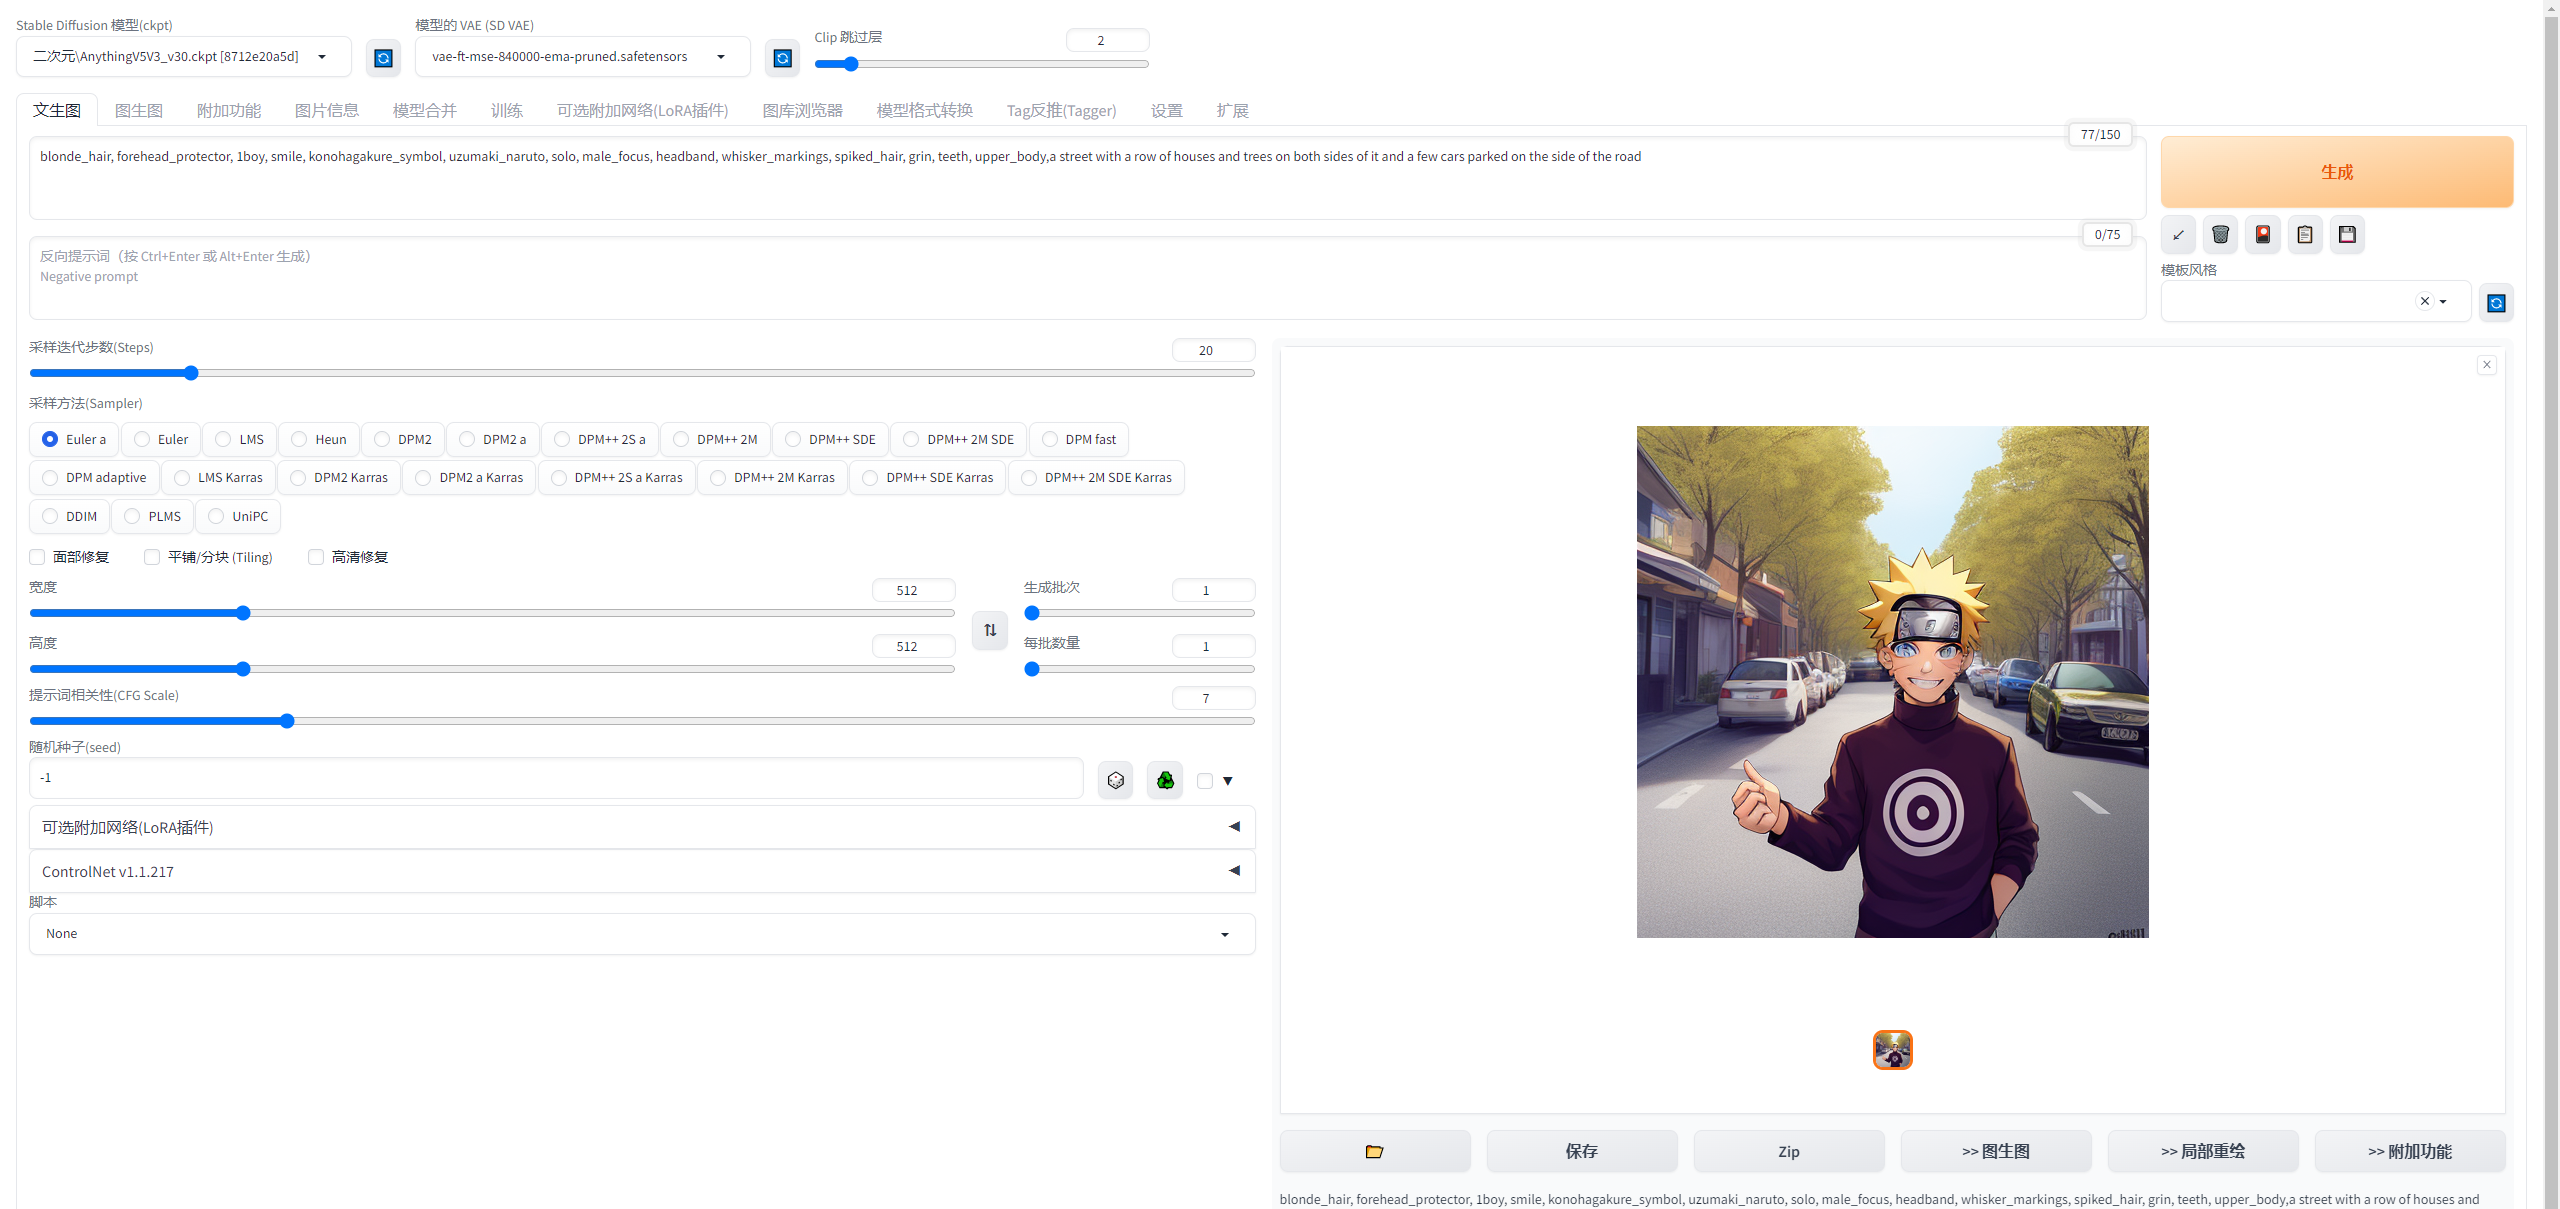Open the 图片信息 tab
Image resolution: width=2560 pixels, height=1209 pixels.
[327, 110]
